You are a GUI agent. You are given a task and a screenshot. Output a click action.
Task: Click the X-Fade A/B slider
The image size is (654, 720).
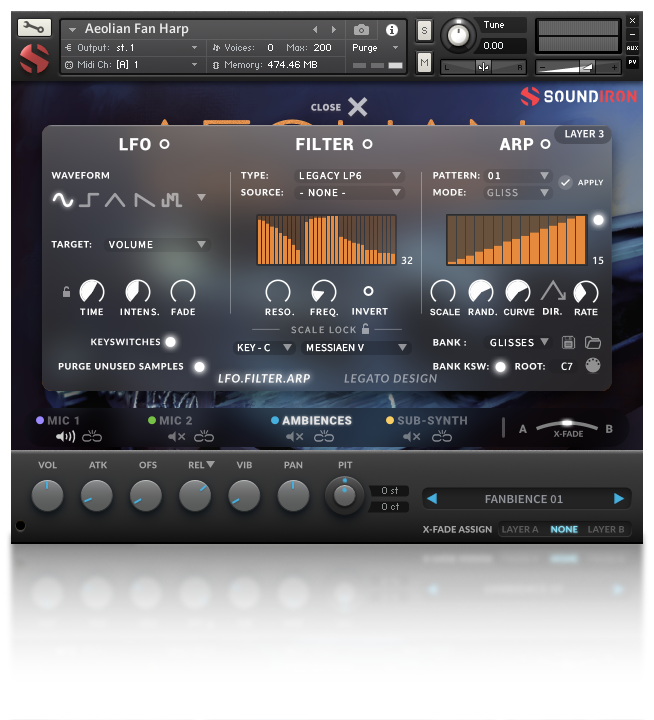click(567, 425)
